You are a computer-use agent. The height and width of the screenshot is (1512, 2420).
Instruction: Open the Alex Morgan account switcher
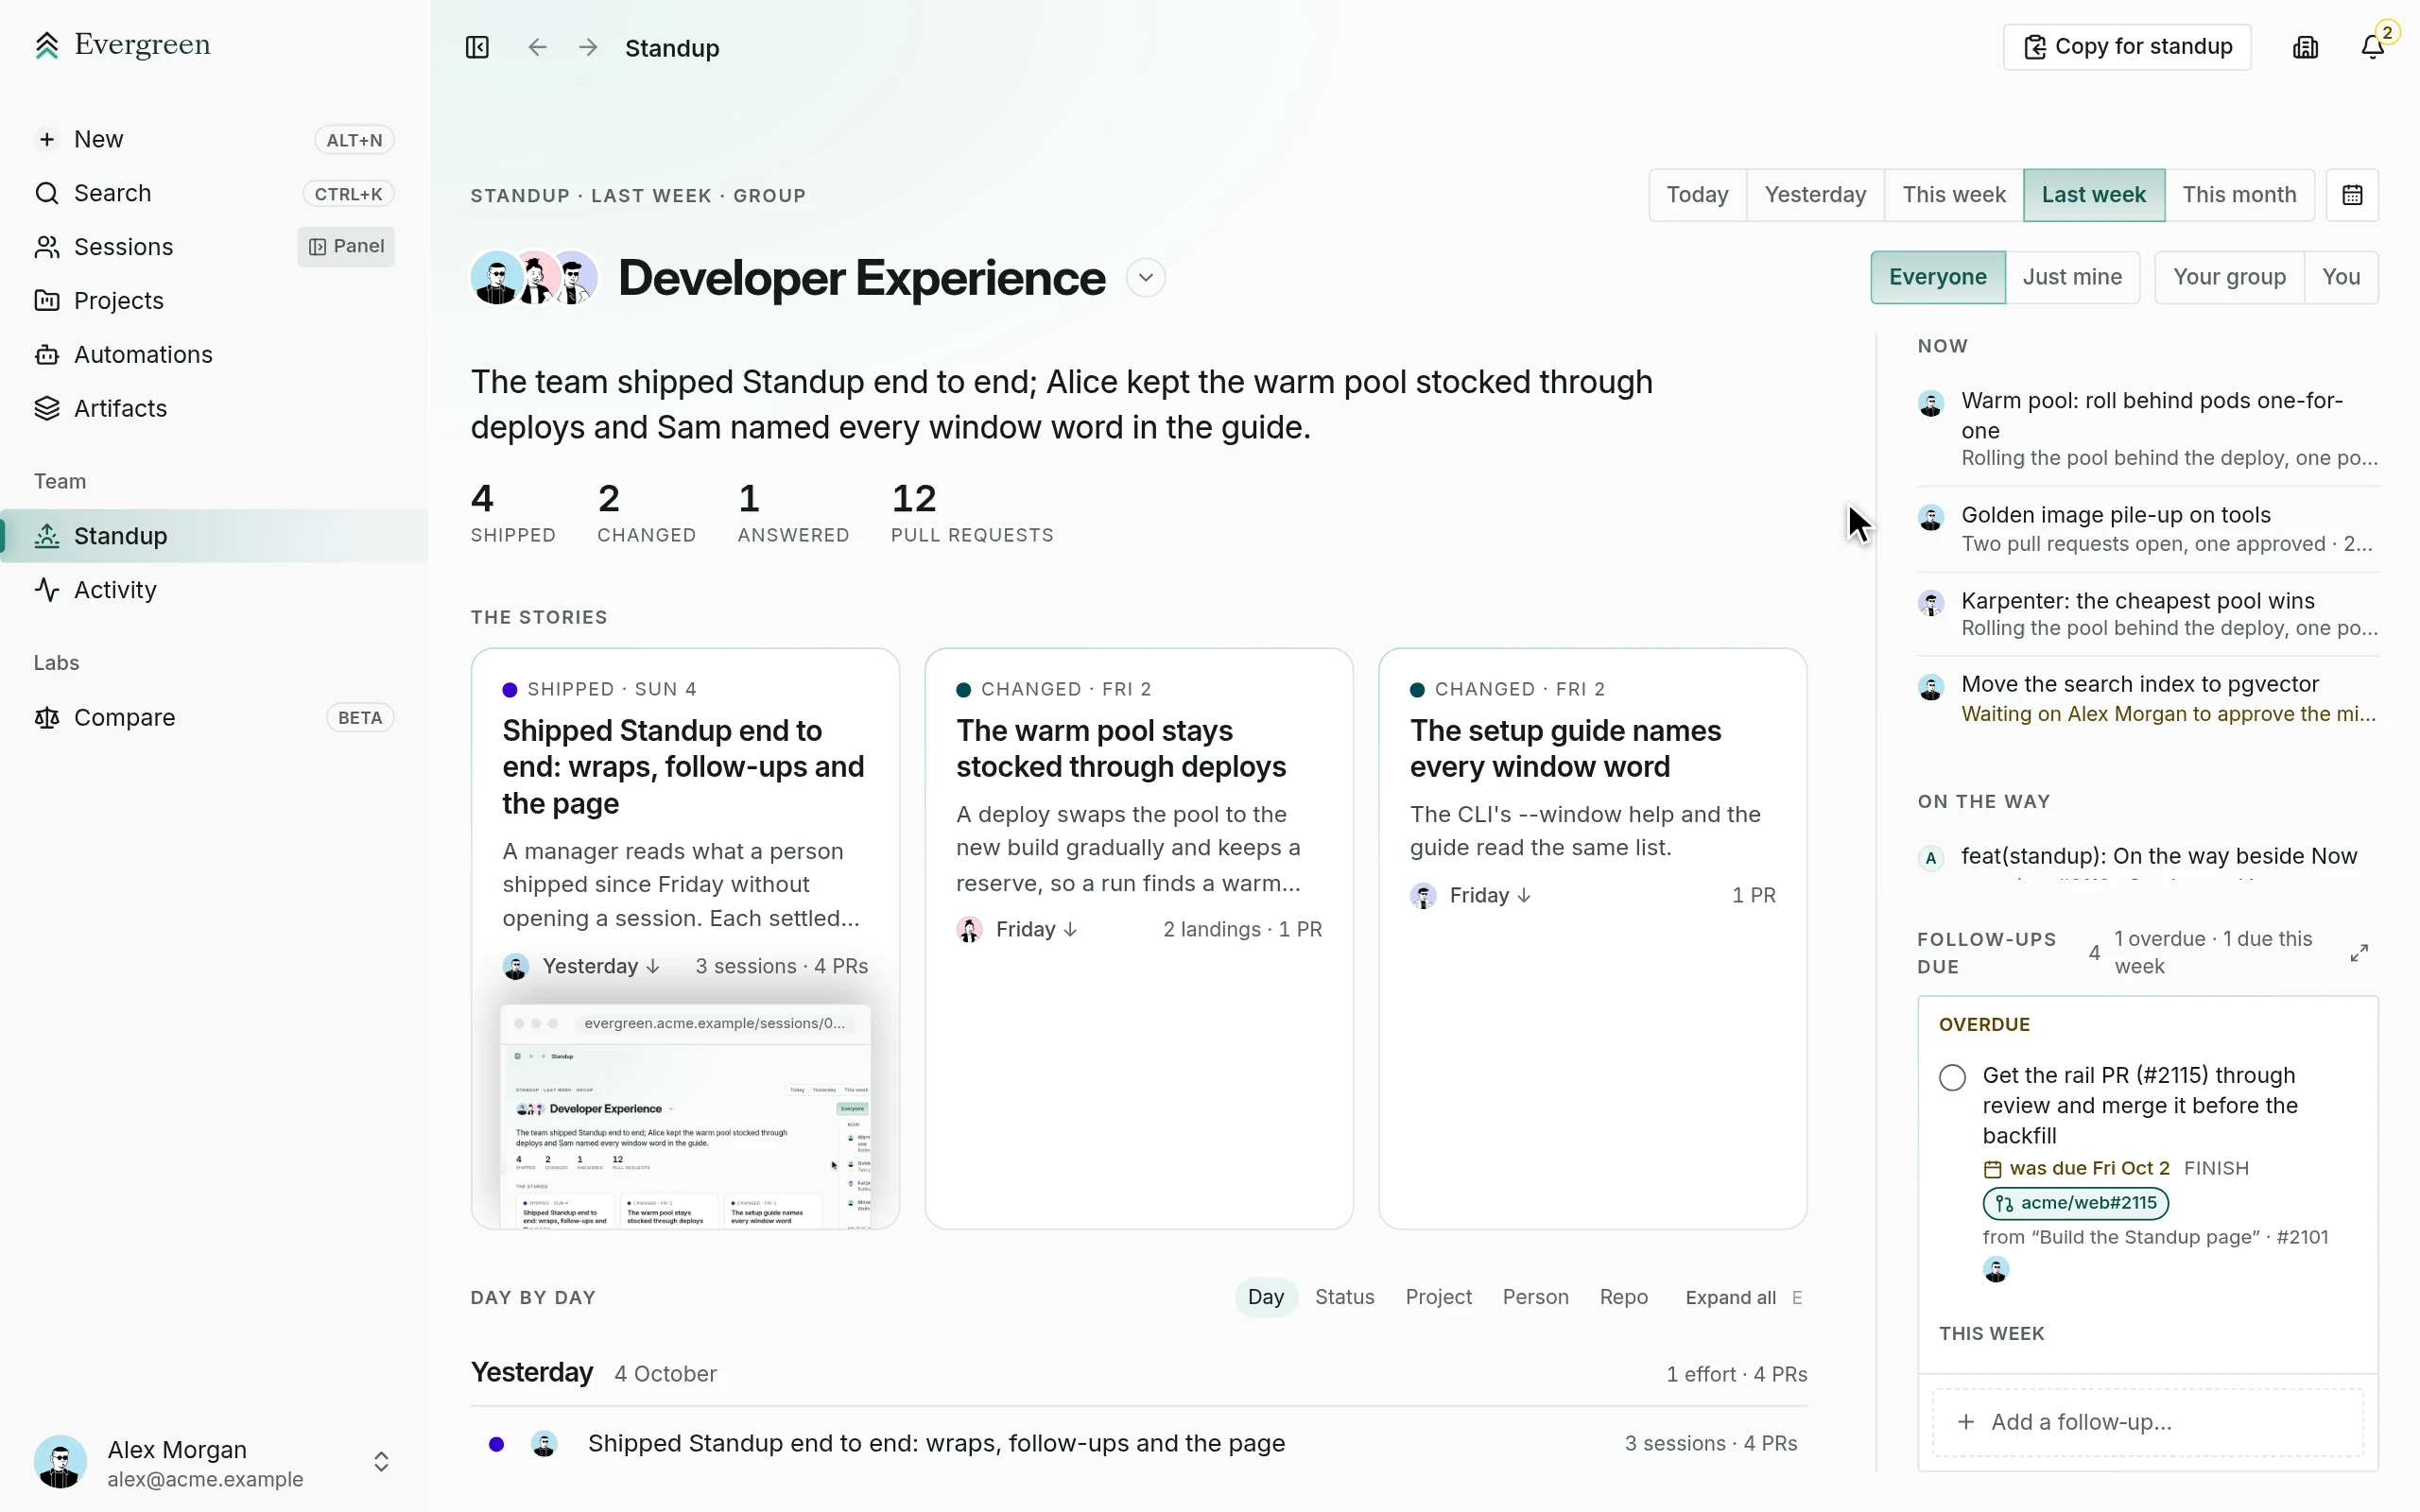(214, 1463)
